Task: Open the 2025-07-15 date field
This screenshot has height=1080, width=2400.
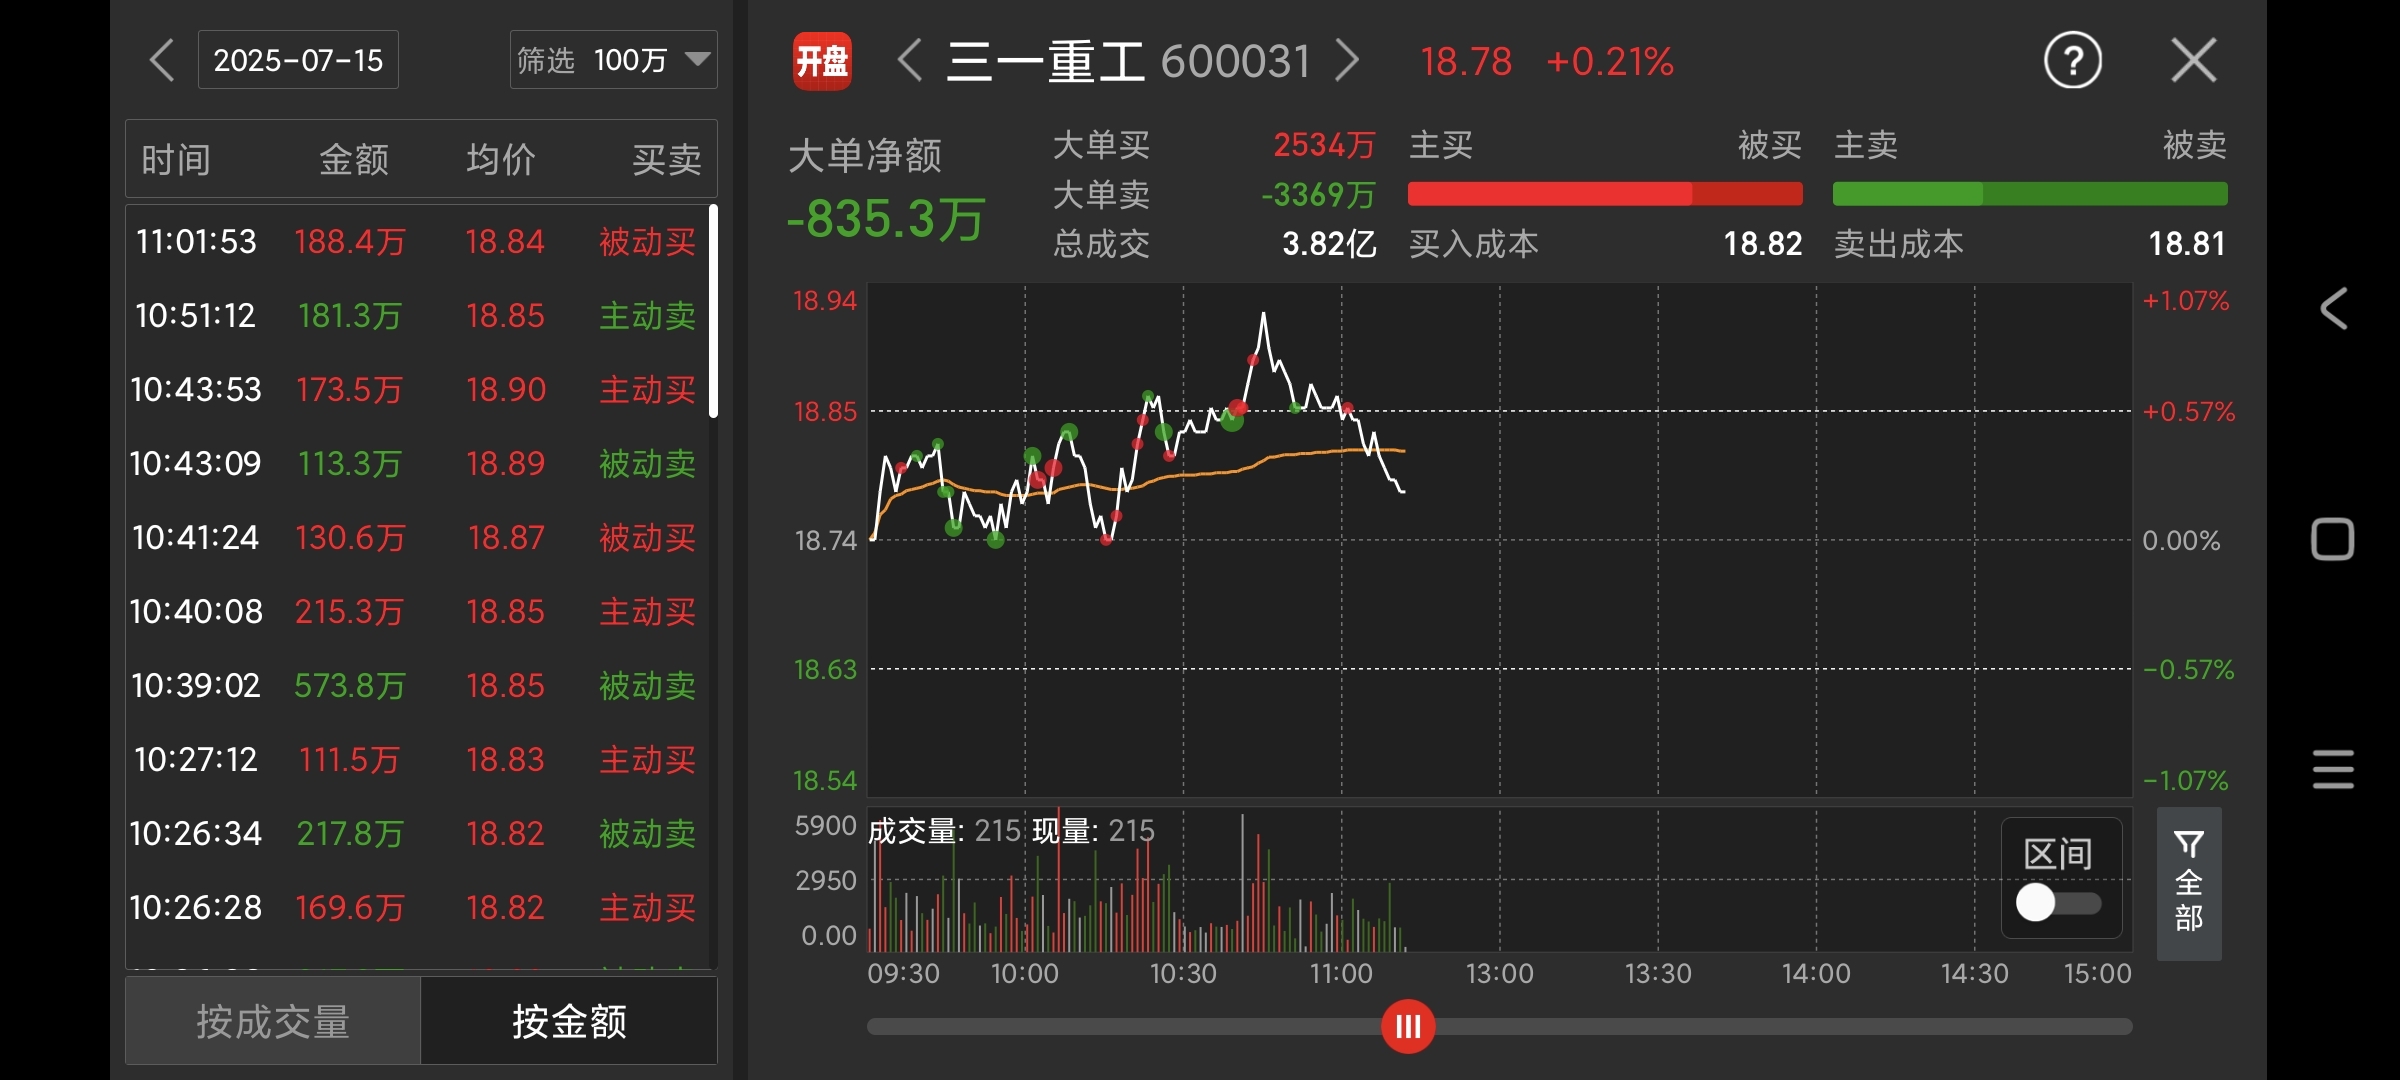Action: tap(298, 60)
